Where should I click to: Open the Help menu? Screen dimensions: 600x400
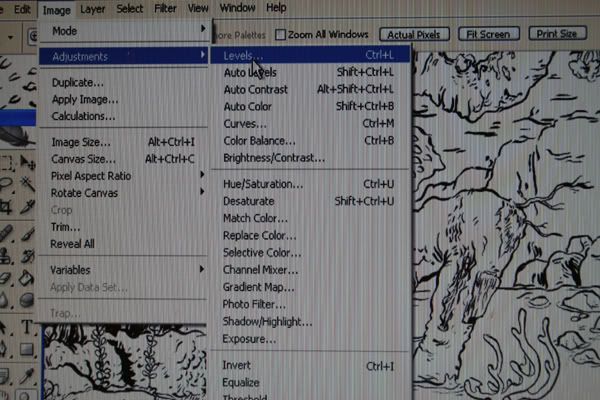pyautogui.click(x=276, y=7)
